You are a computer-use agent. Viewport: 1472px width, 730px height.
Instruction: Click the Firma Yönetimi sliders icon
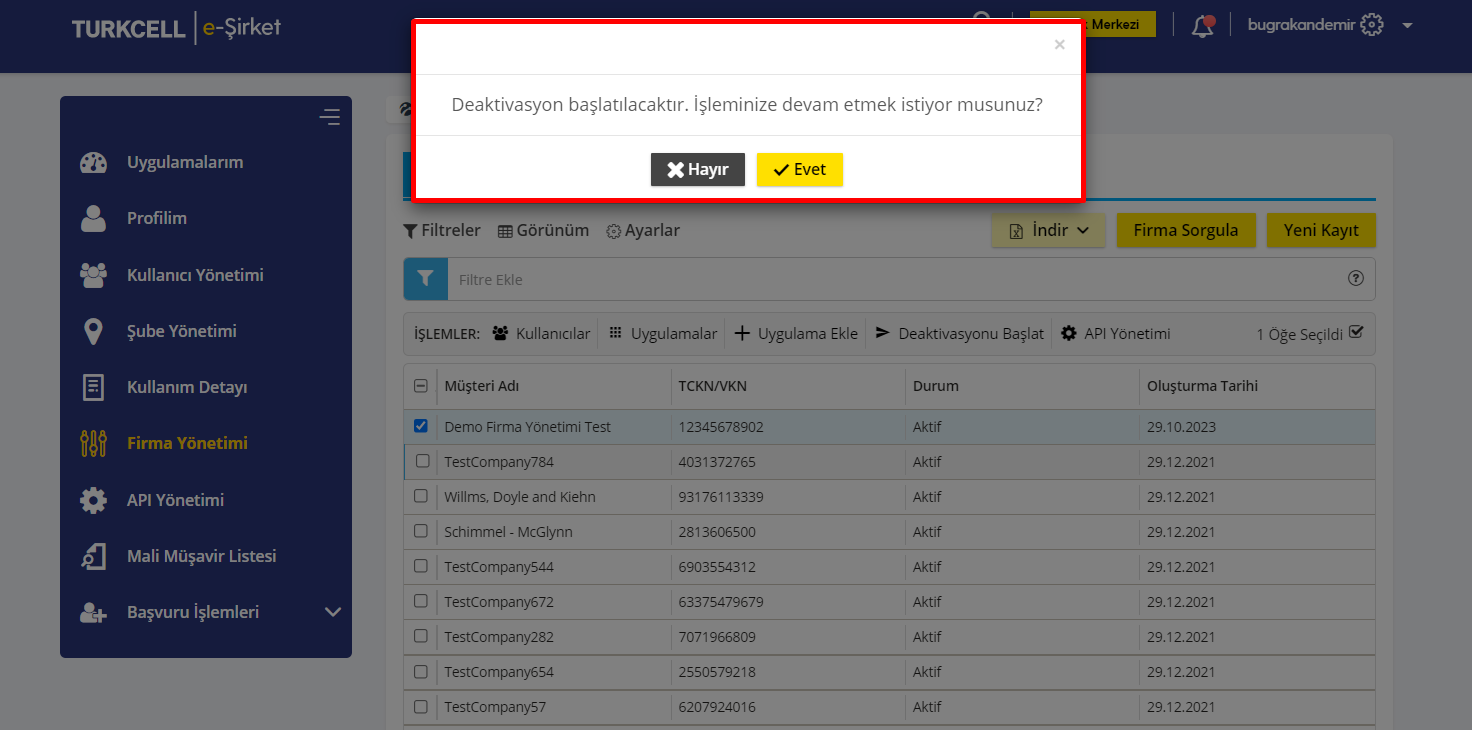click(93, 443)
